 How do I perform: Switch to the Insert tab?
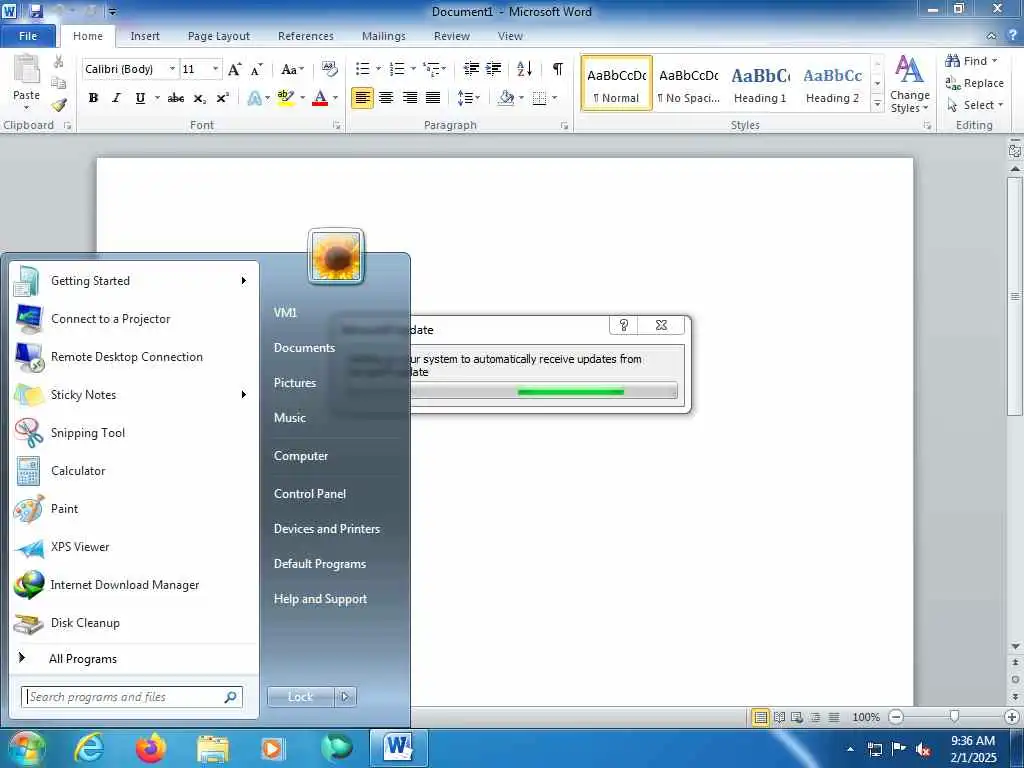coord(144,36)
